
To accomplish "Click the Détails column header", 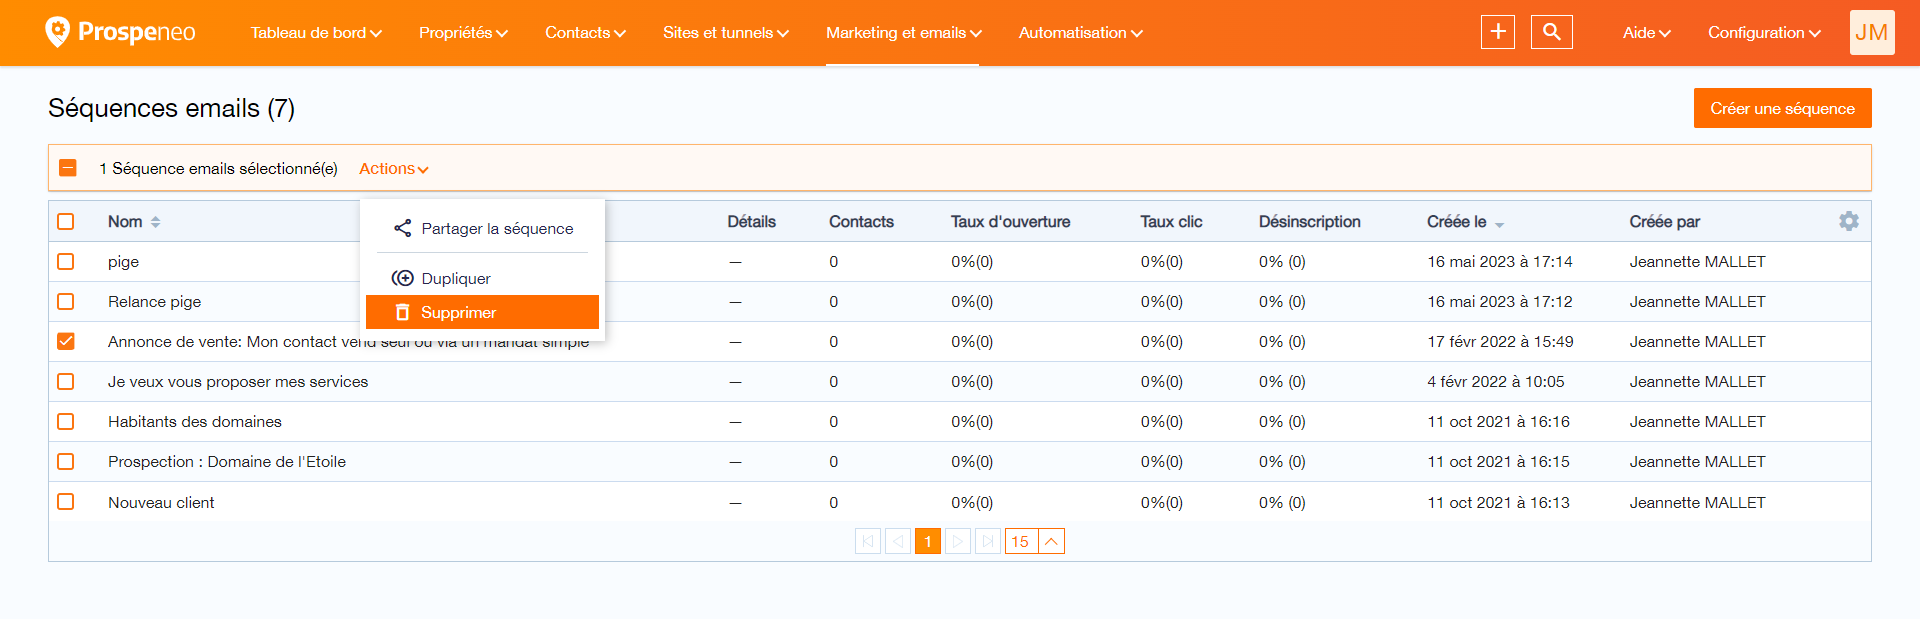I will coord(751,221).
